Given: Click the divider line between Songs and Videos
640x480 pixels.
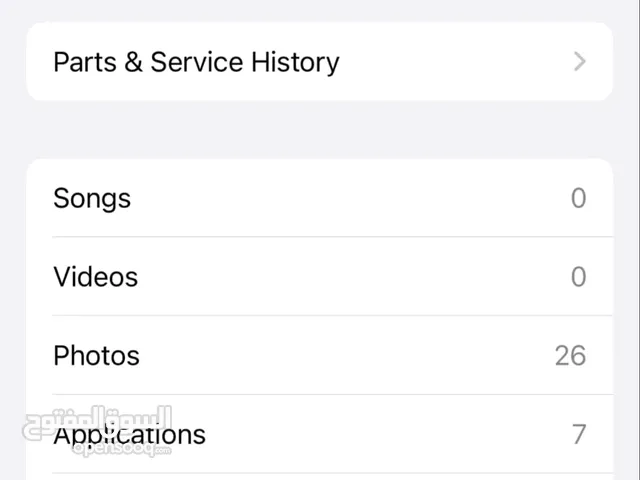Looking at the screenshot, I should click(x=333, y=236).
